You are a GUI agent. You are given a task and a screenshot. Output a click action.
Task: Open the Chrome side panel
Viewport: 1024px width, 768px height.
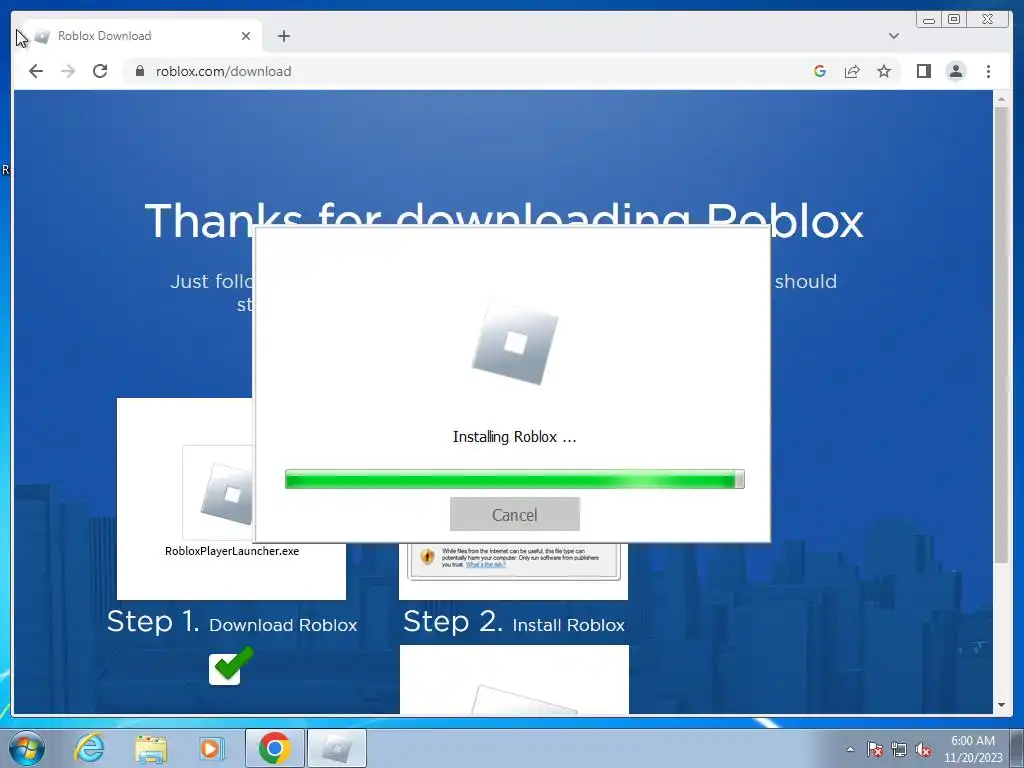923,71
